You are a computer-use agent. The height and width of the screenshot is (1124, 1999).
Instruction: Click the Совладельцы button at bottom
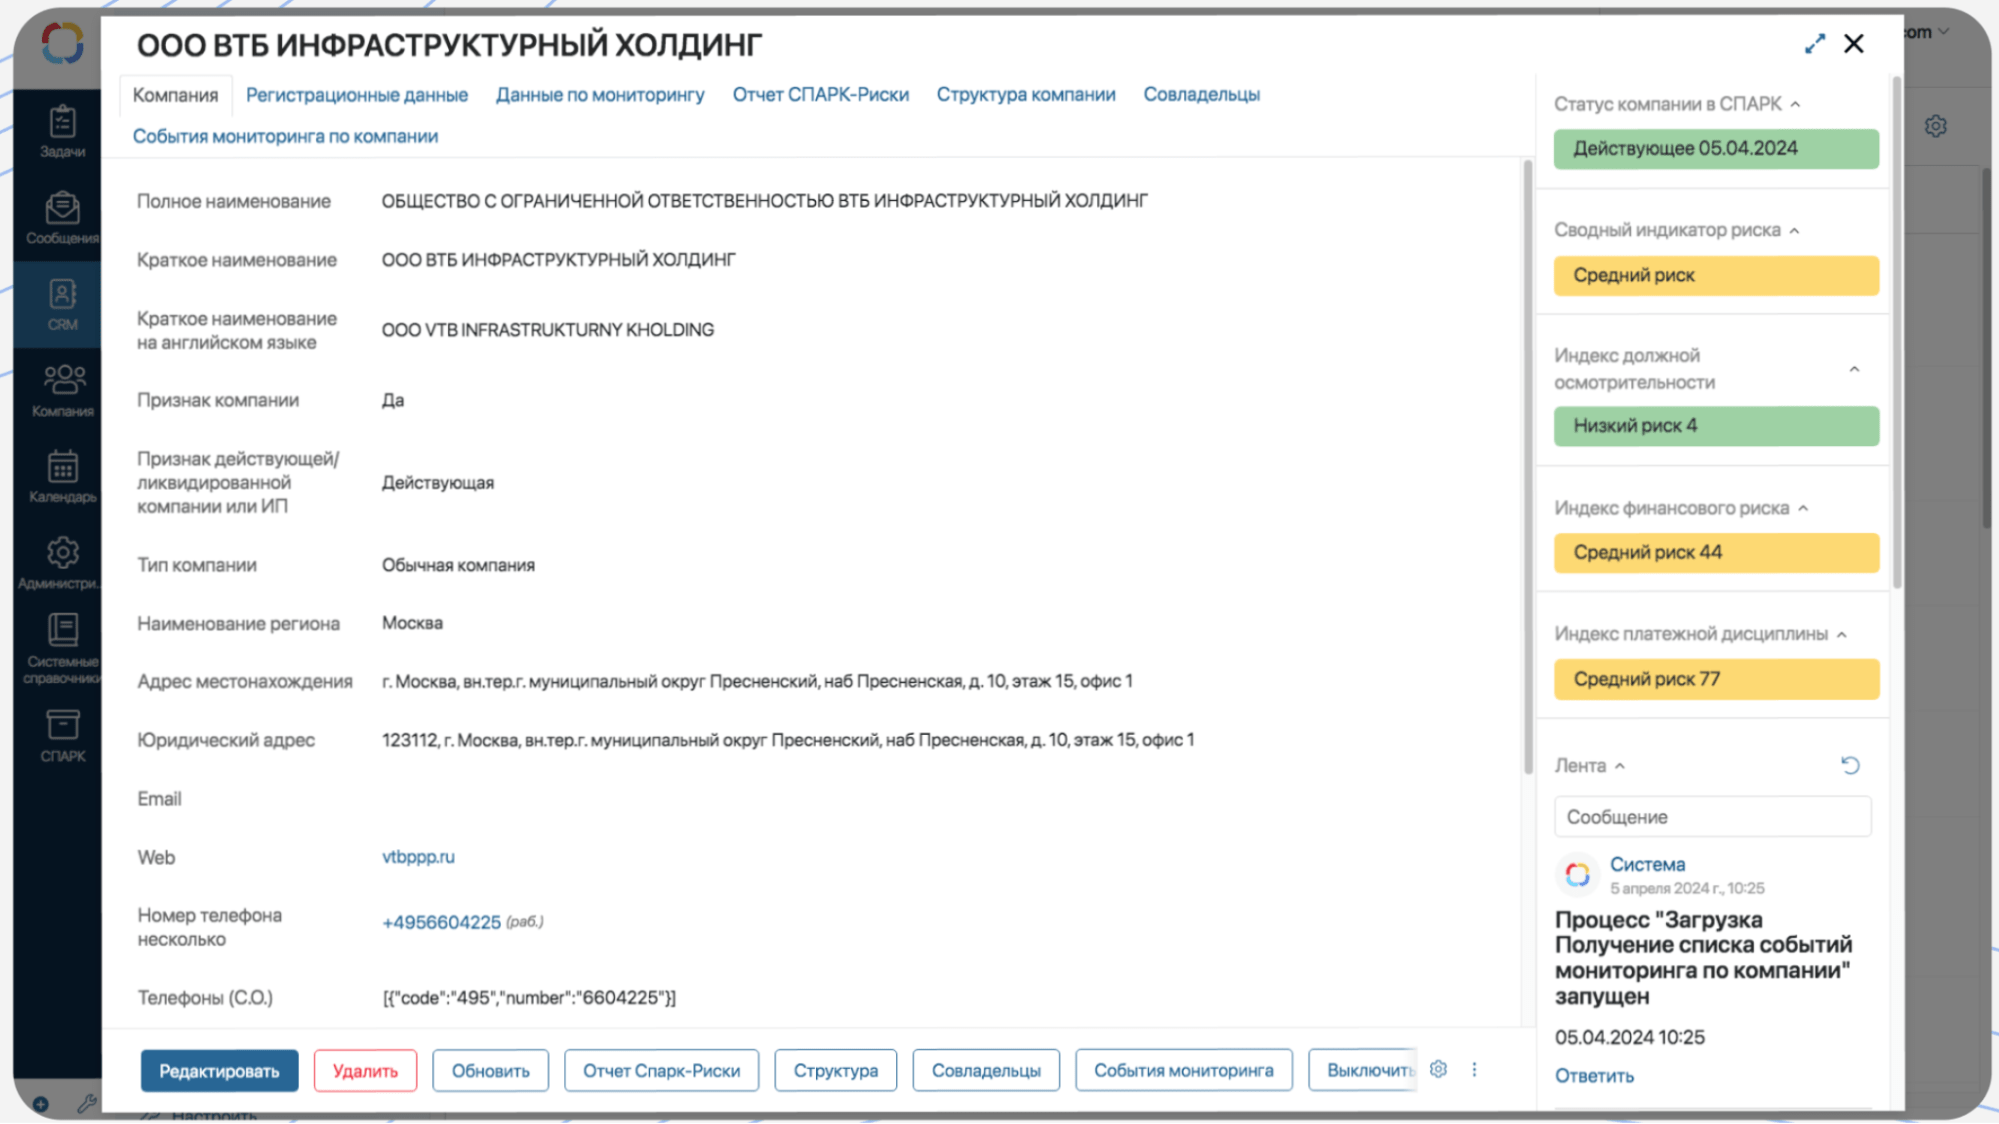[986, 1070]
